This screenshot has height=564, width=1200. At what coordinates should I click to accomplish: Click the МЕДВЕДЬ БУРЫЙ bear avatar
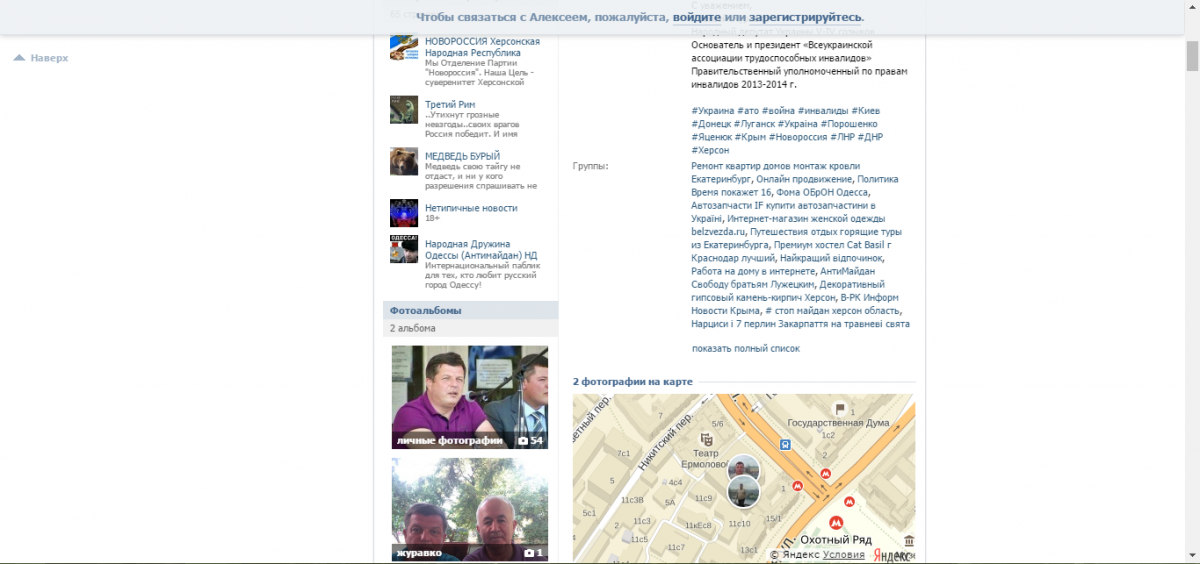click(404, 162)
